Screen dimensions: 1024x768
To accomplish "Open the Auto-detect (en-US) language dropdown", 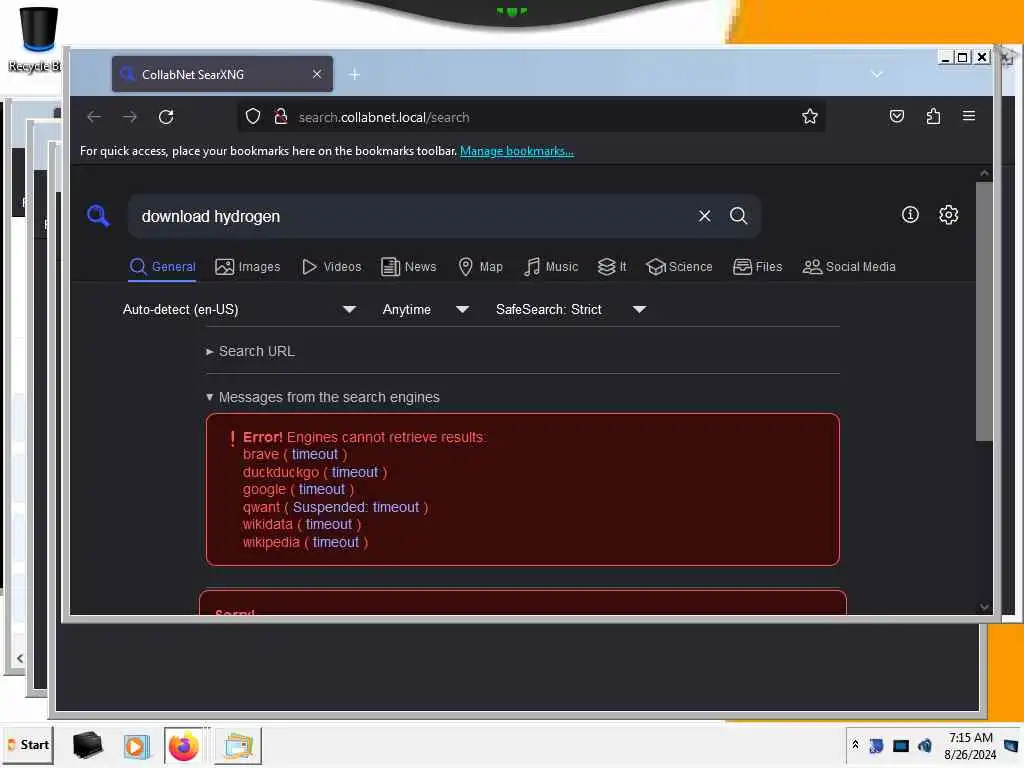I will pos(239,310).
